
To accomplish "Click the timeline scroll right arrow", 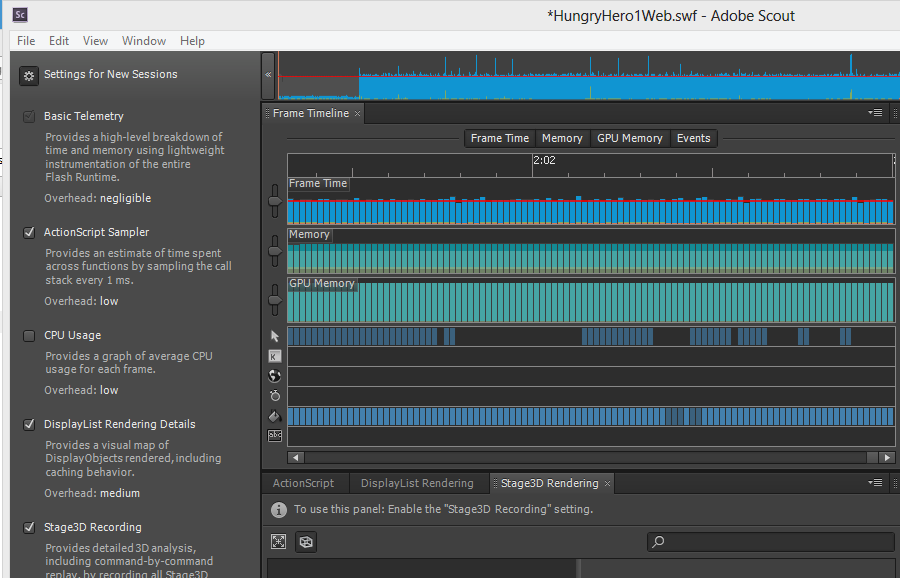I will coord(887,457).
